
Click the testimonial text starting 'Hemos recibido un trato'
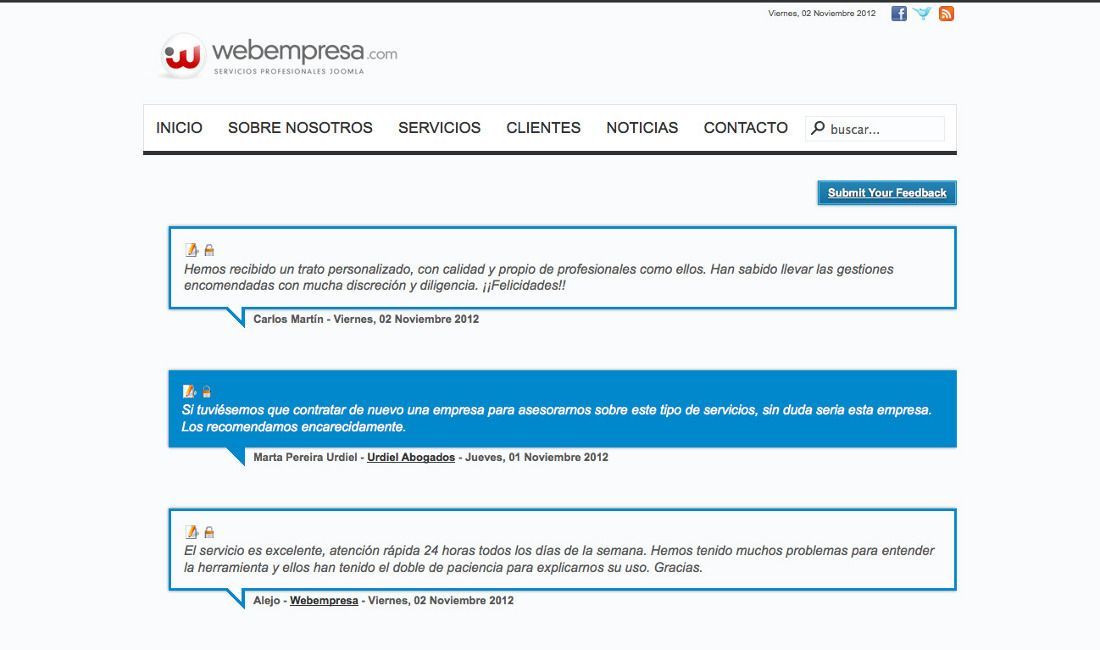pos(539,277)
